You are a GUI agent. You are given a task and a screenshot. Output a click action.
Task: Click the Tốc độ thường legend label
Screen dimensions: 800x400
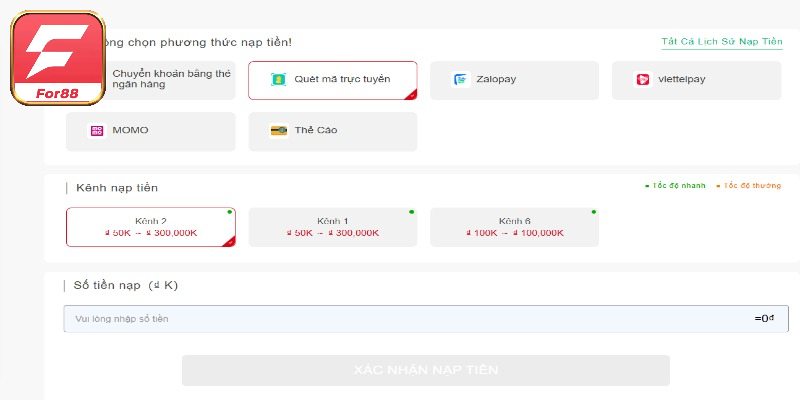[748, 186]
